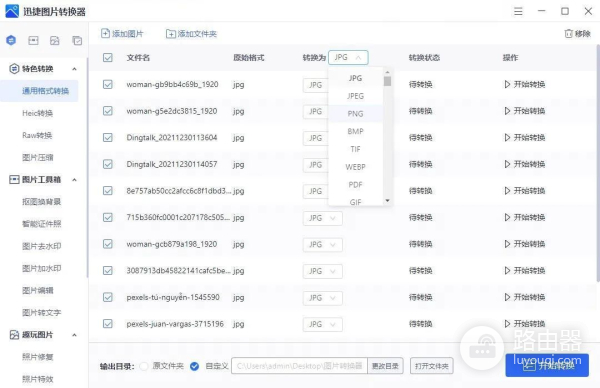Start converting 3087913db45822141 via play icon

click(507, 271)
